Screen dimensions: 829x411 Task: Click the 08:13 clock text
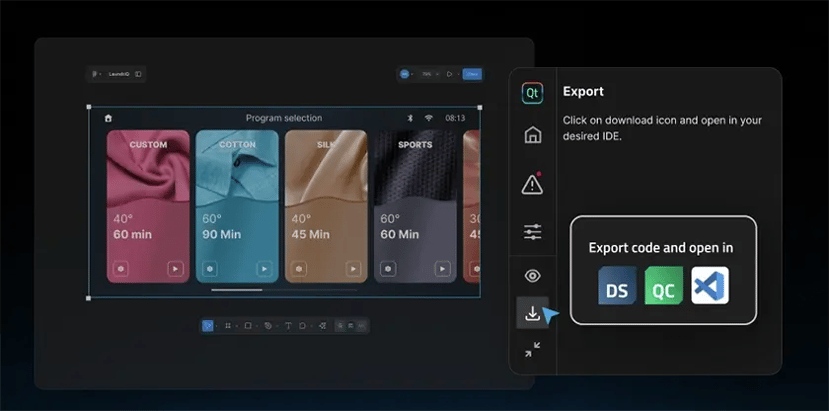455,118
